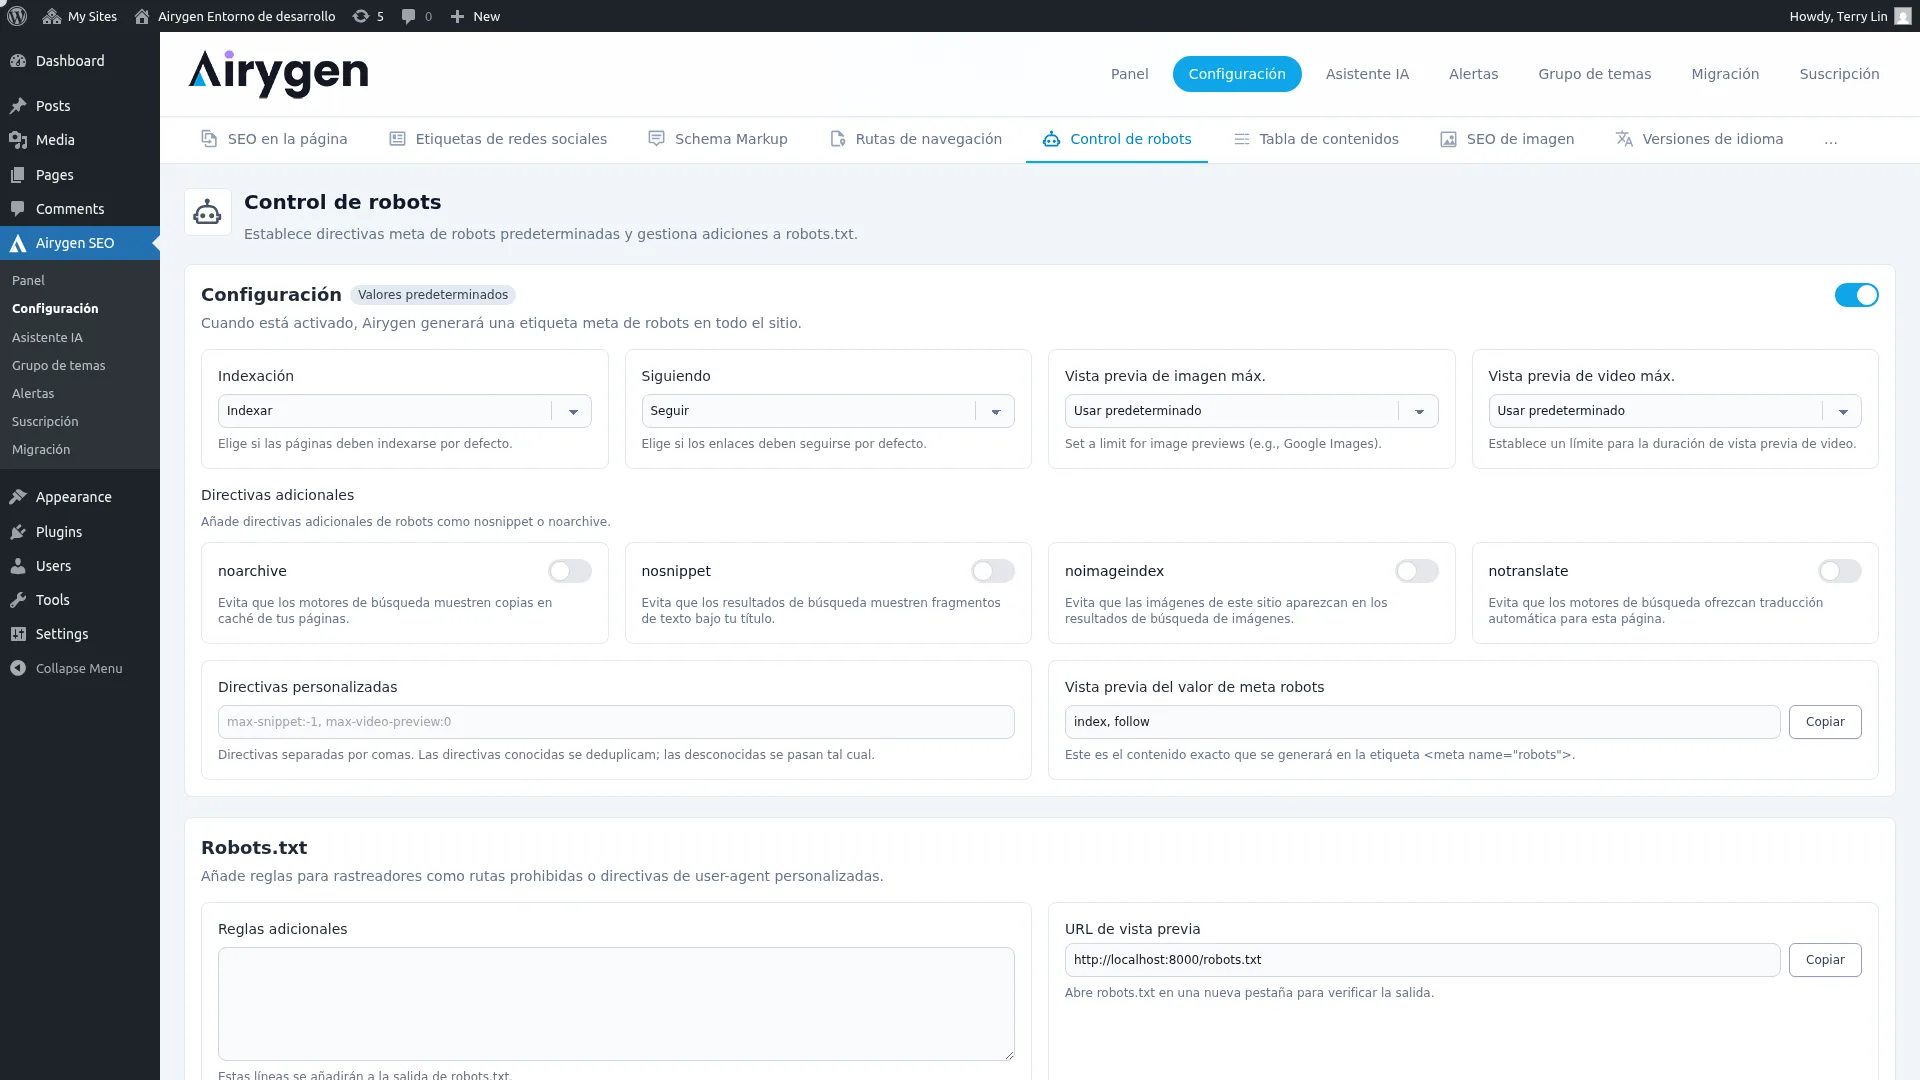
Task: Open the Panel submenu link in sidebar
Action: 28,281
